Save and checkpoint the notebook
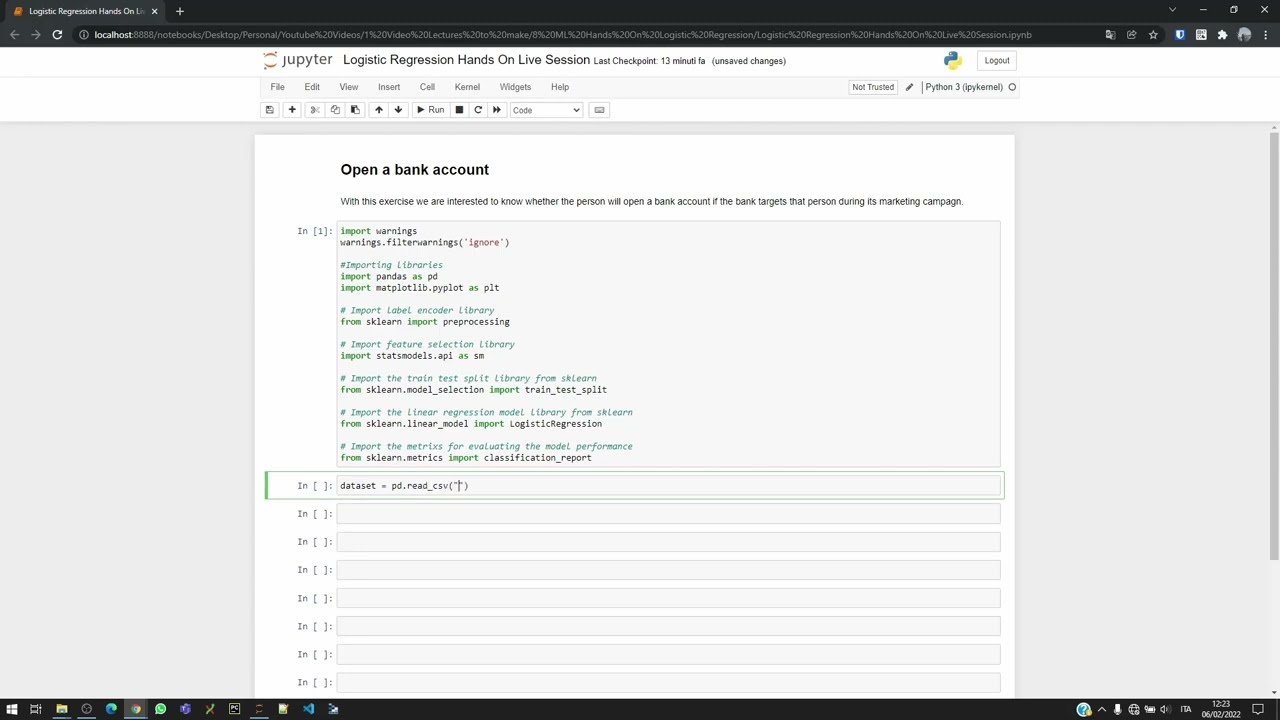1280x720 pixels. (269, 110)
